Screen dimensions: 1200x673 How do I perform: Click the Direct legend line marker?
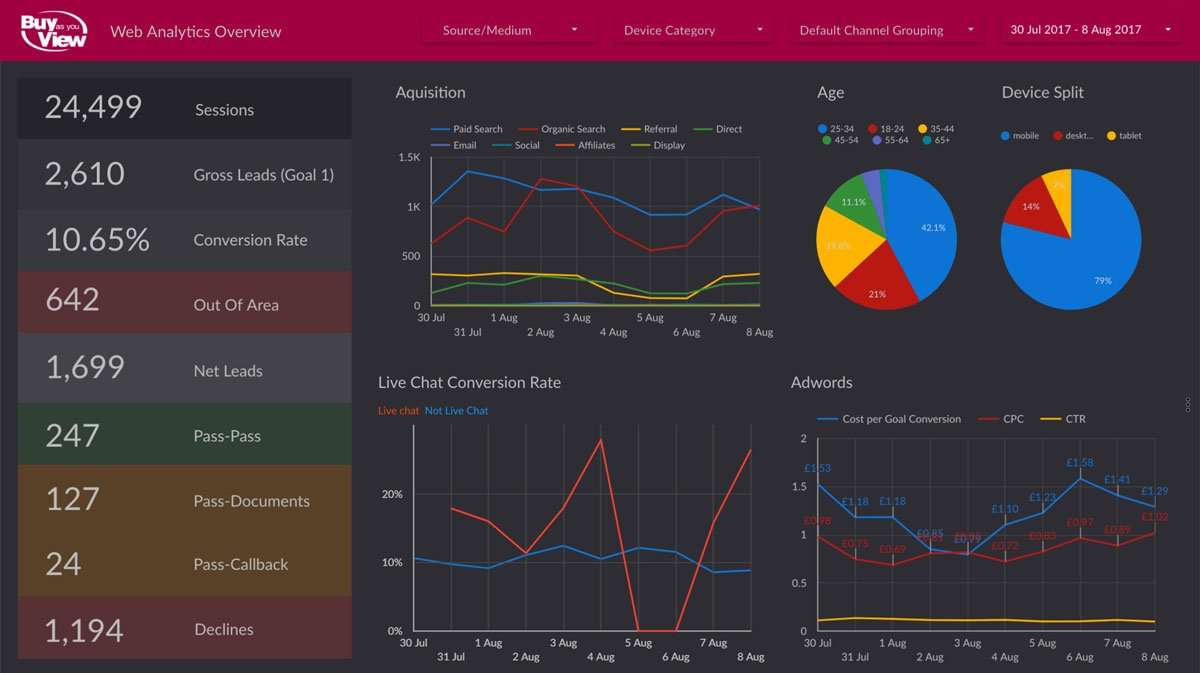coord(702,129)
